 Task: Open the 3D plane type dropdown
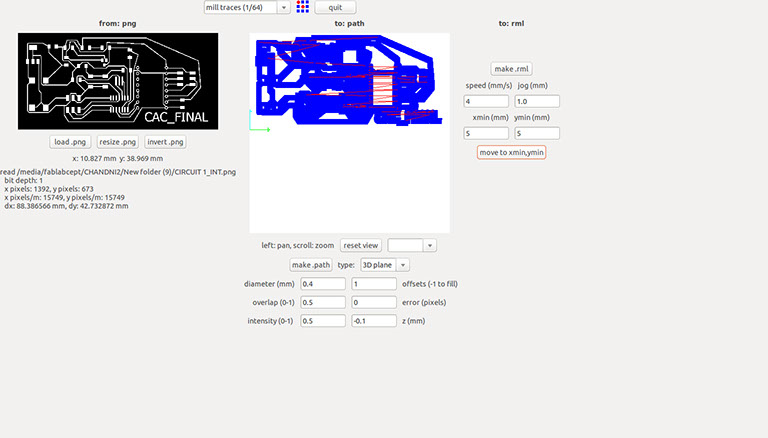coord(384,265)
